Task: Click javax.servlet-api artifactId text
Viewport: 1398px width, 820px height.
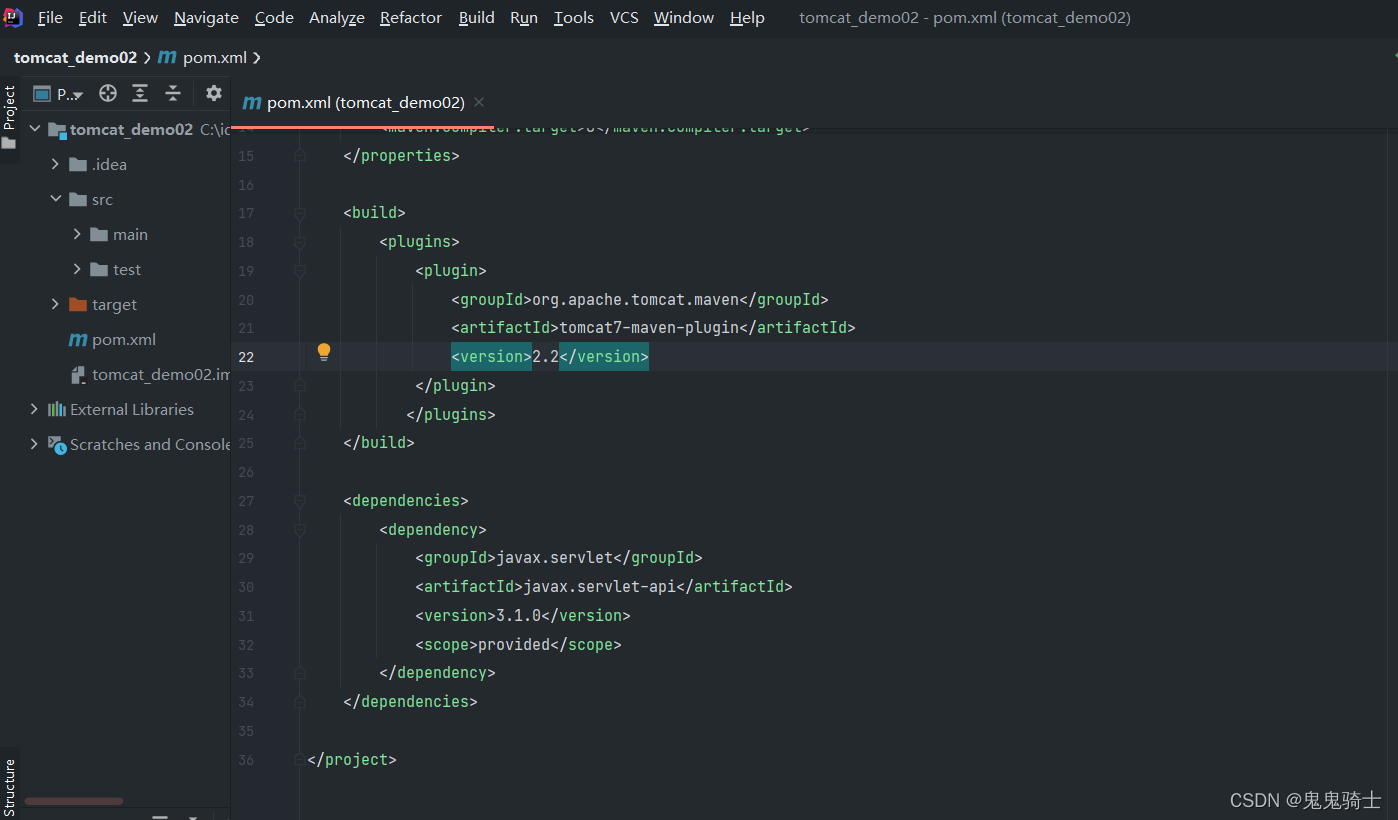Action: [599, 587]
